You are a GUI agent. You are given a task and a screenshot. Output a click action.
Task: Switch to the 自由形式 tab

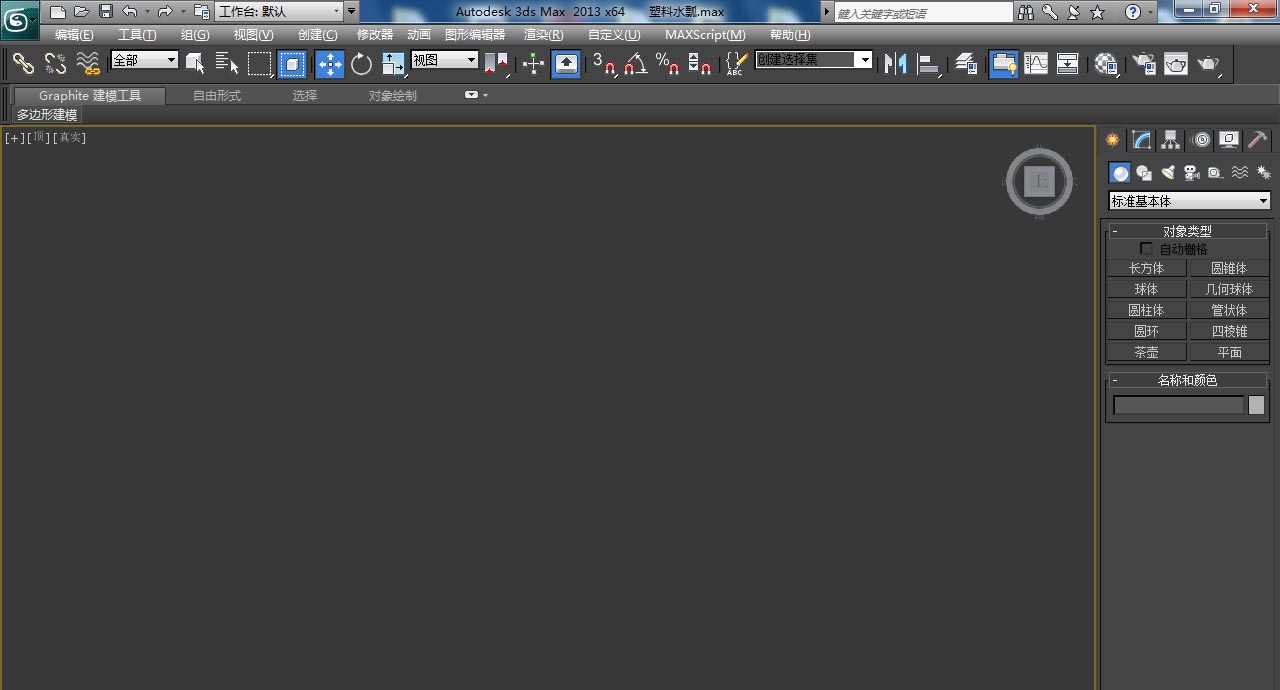coord(217,96)
